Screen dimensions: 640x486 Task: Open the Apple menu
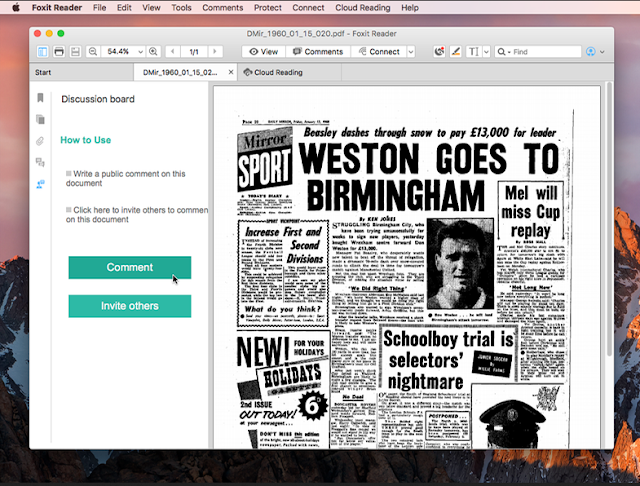click(x=16, y=7)
